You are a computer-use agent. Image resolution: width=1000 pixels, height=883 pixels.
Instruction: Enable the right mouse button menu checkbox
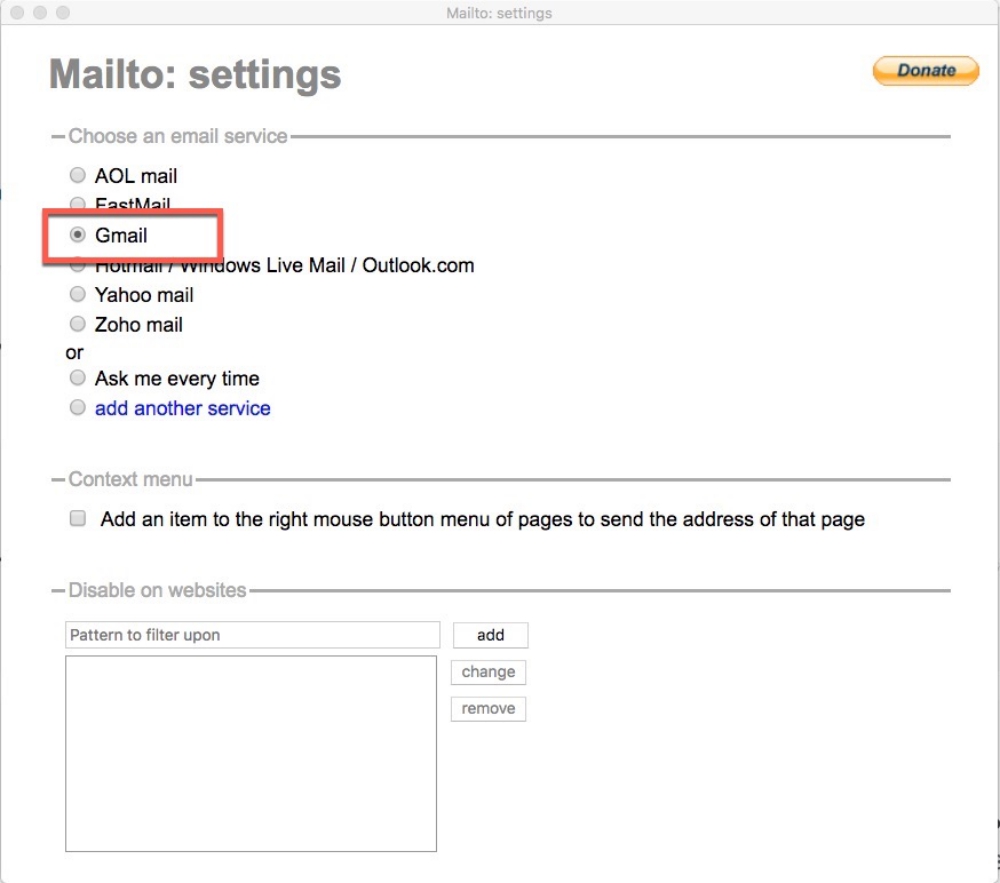(x=77, y=519)
